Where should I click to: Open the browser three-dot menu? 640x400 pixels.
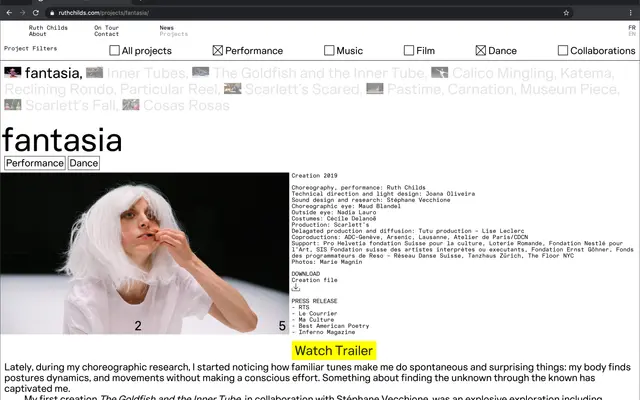(631, 13)
